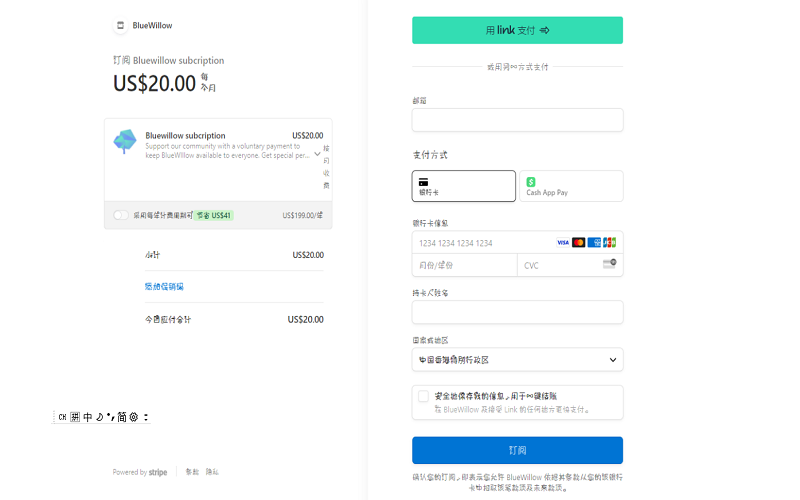Select the Cash App Pay payment tab

(x=571, y=186)
